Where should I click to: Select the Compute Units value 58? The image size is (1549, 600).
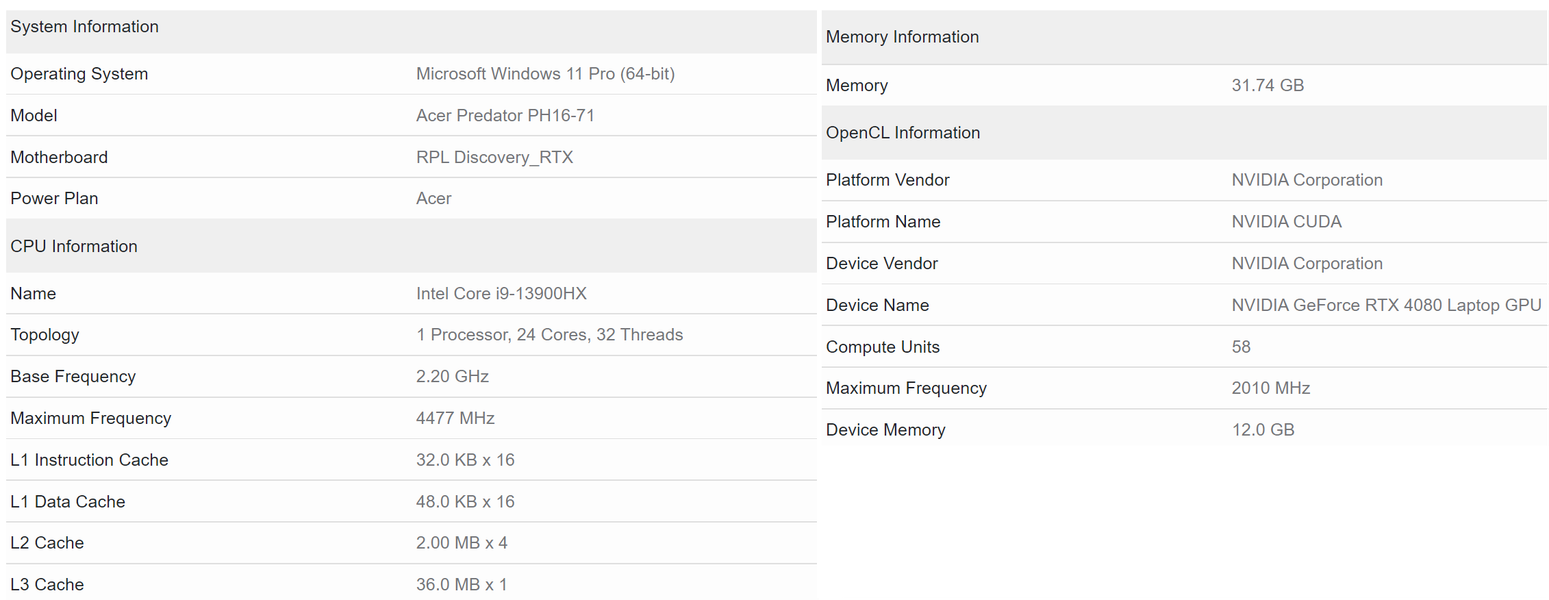1241,347
